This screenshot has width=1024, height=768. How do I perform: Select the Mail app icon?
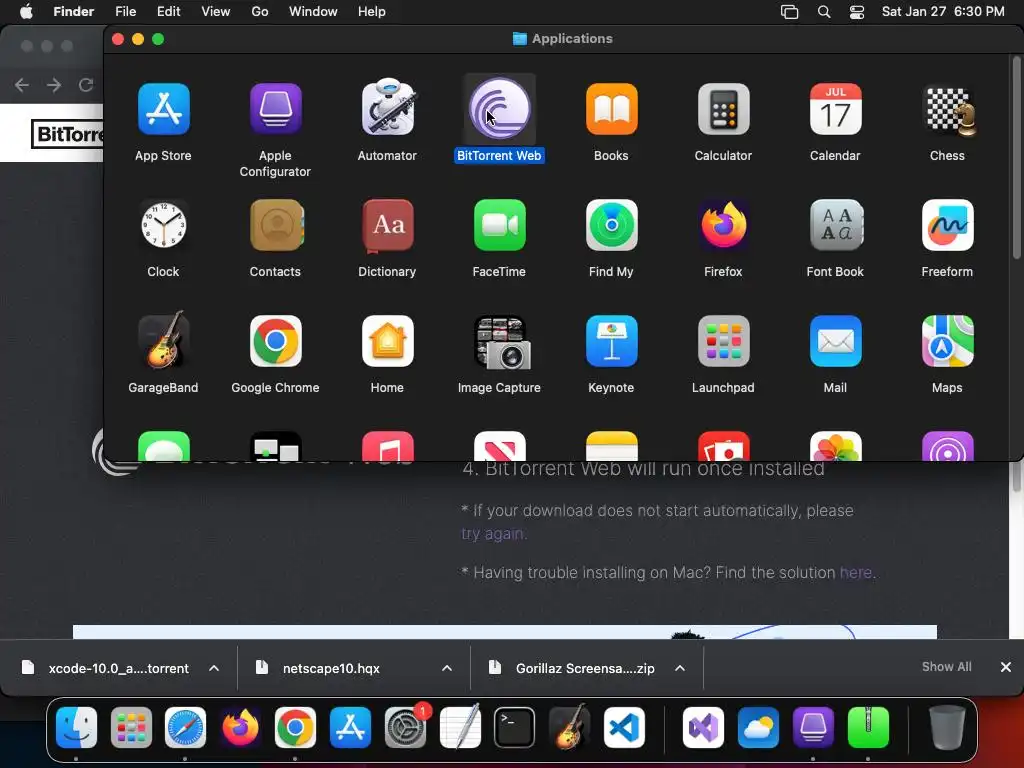(835, 341)
